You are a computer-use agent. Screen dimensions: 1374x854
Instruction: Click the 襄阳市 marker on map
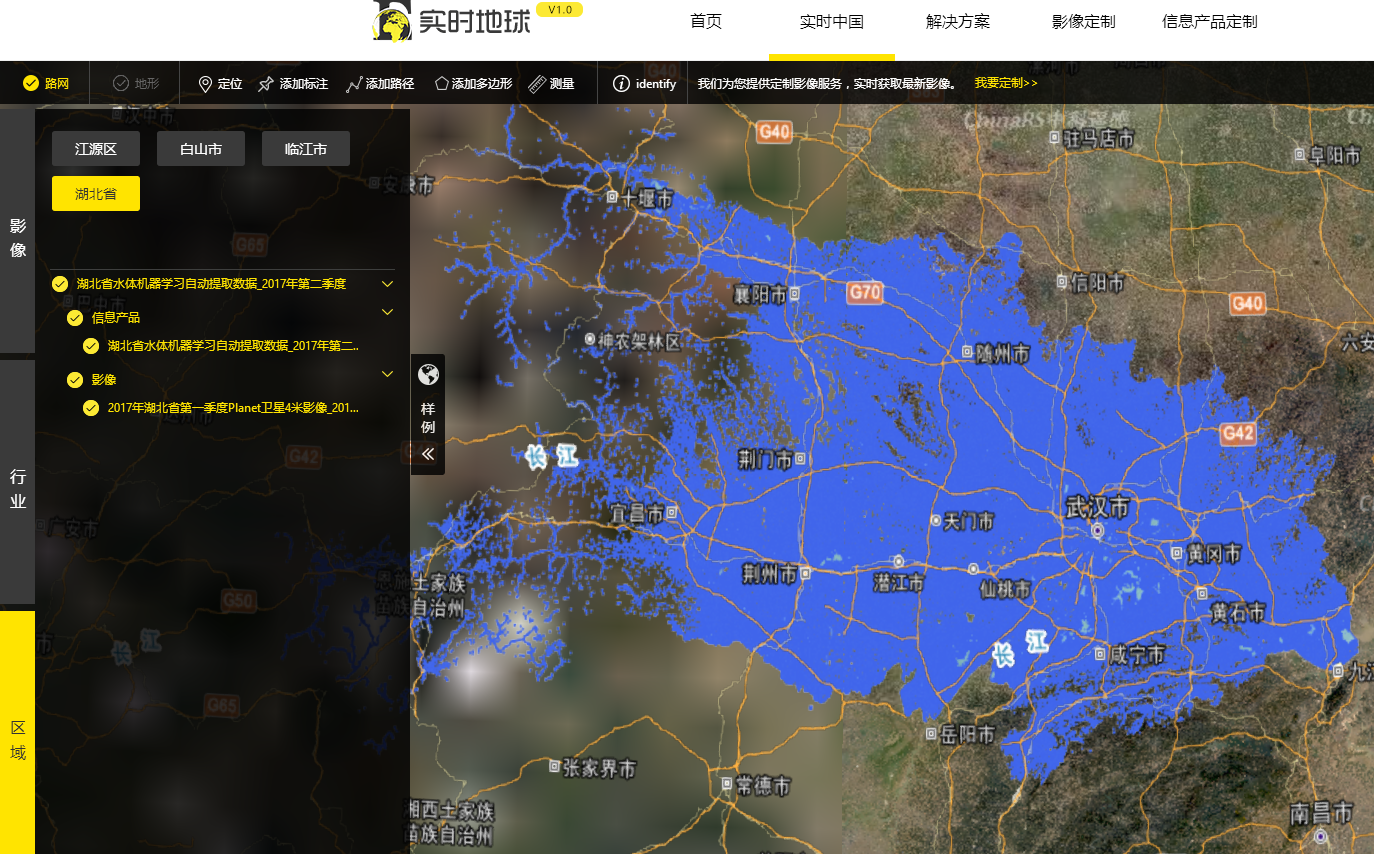pos(794,294)
